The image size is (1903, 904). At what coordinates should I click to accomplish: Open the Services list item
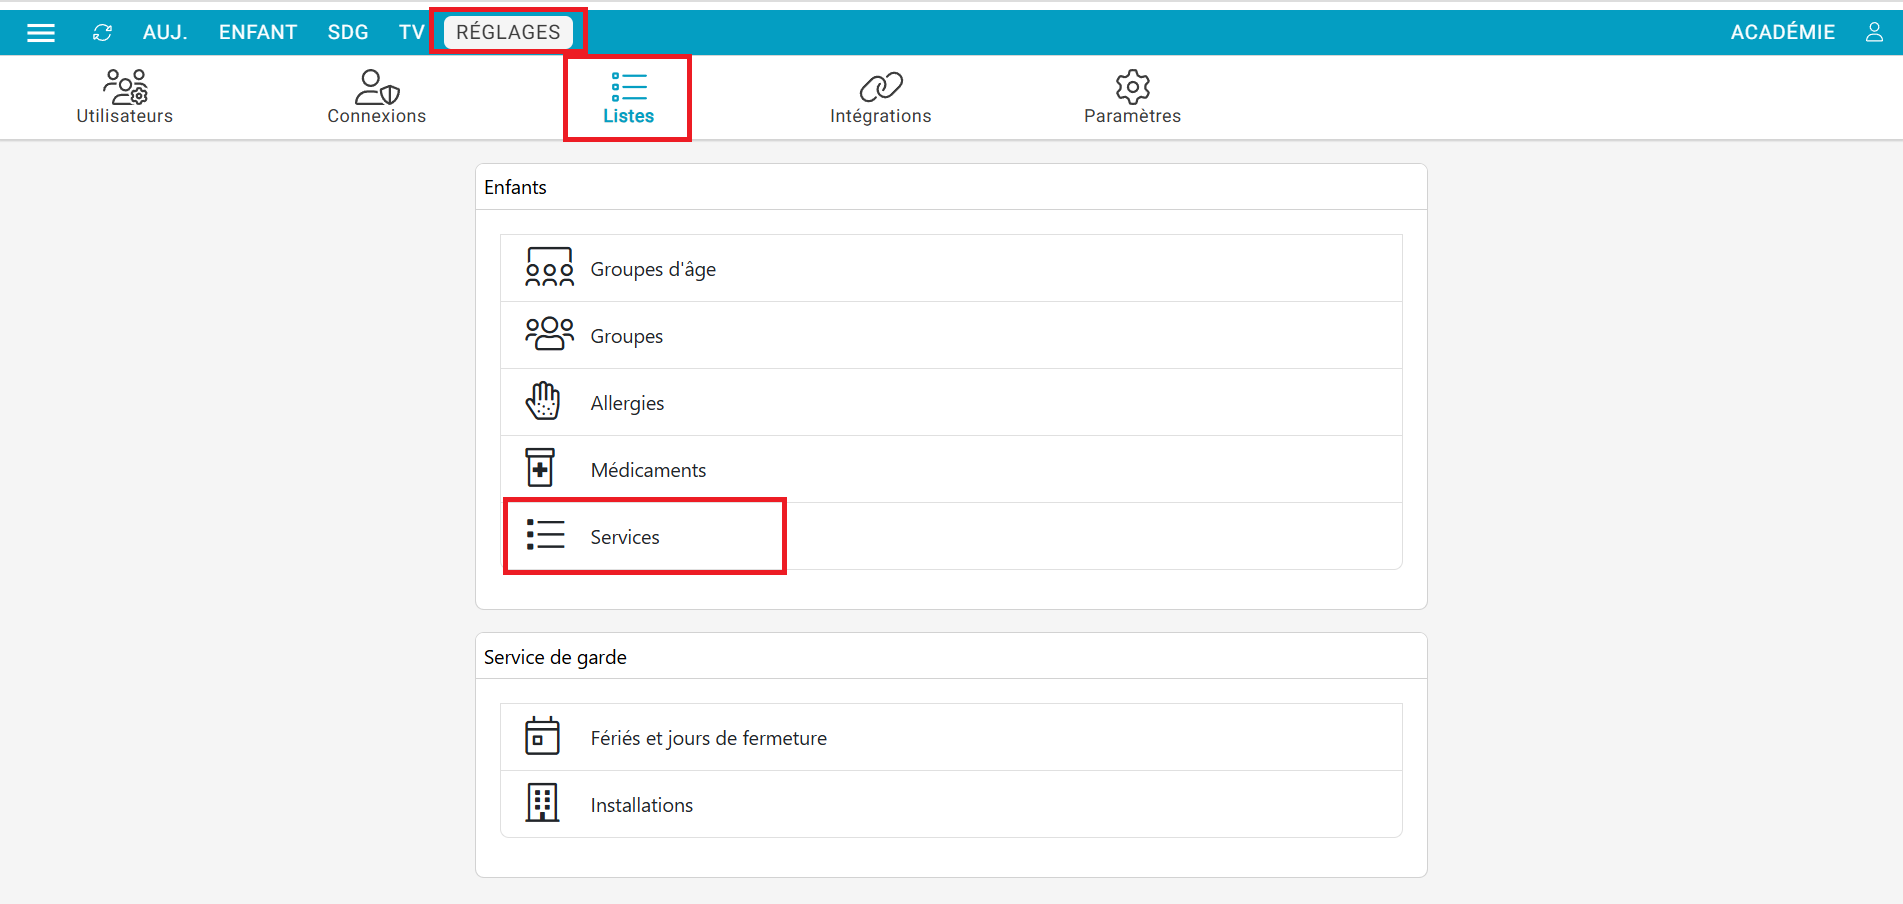click(x=625, y=537)
